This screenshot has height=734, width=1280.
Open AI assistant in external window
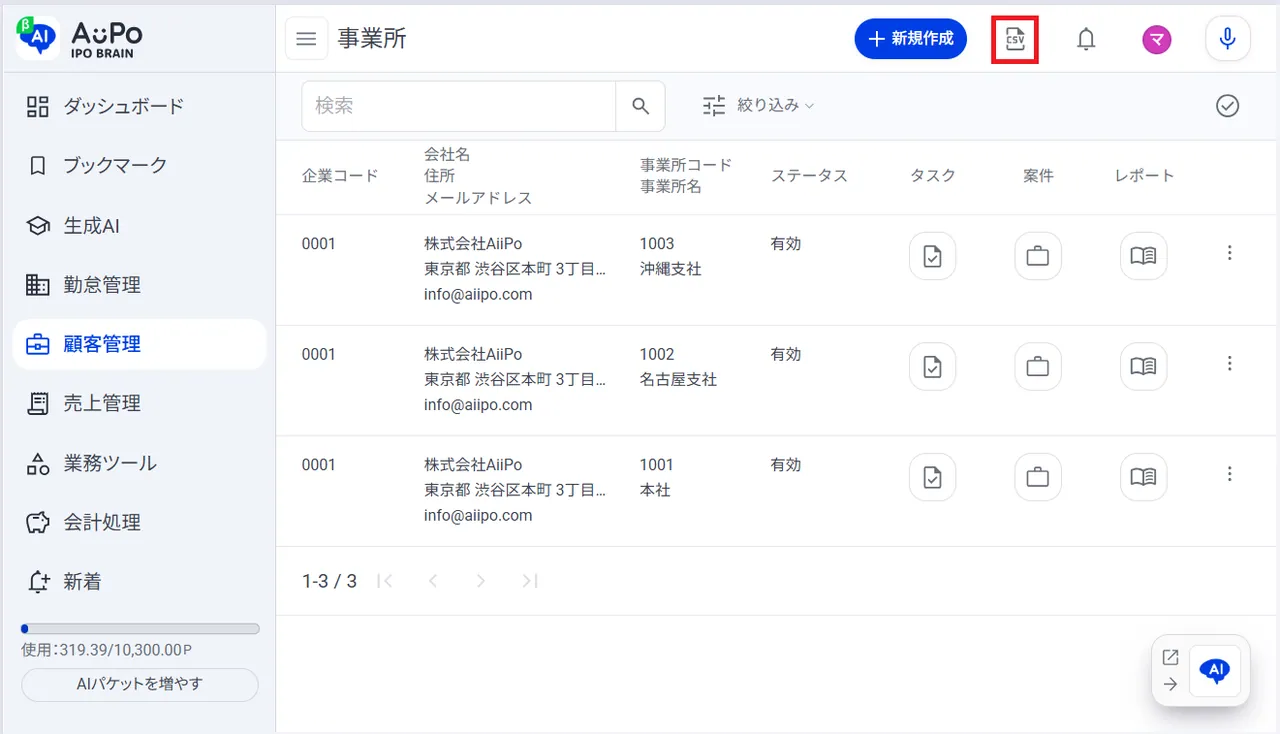pyautogui.click(x=1170, y=657)
